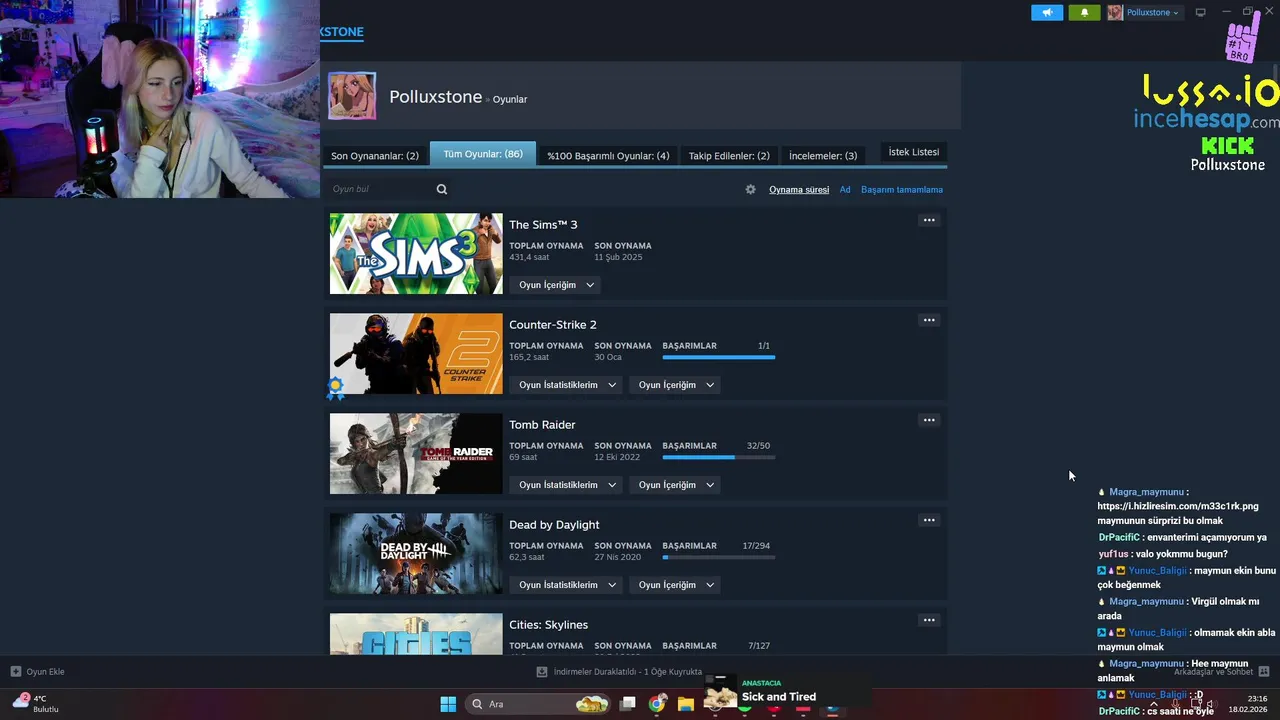Click Oyun Ekle plus button
Screen dimensions: 1280x720
point(37,672)
